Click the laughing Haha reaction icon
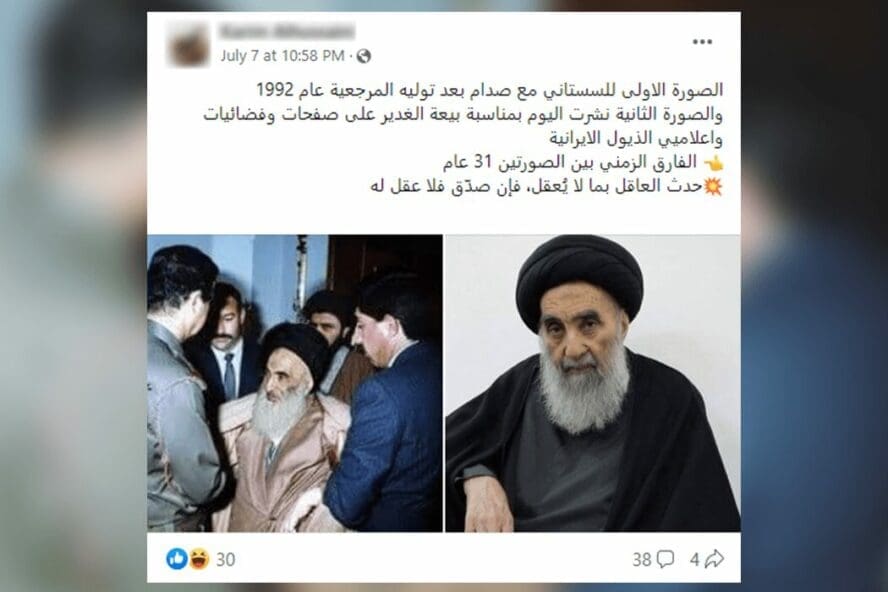Viewport: 888px width, 592px height. [199, 559]
